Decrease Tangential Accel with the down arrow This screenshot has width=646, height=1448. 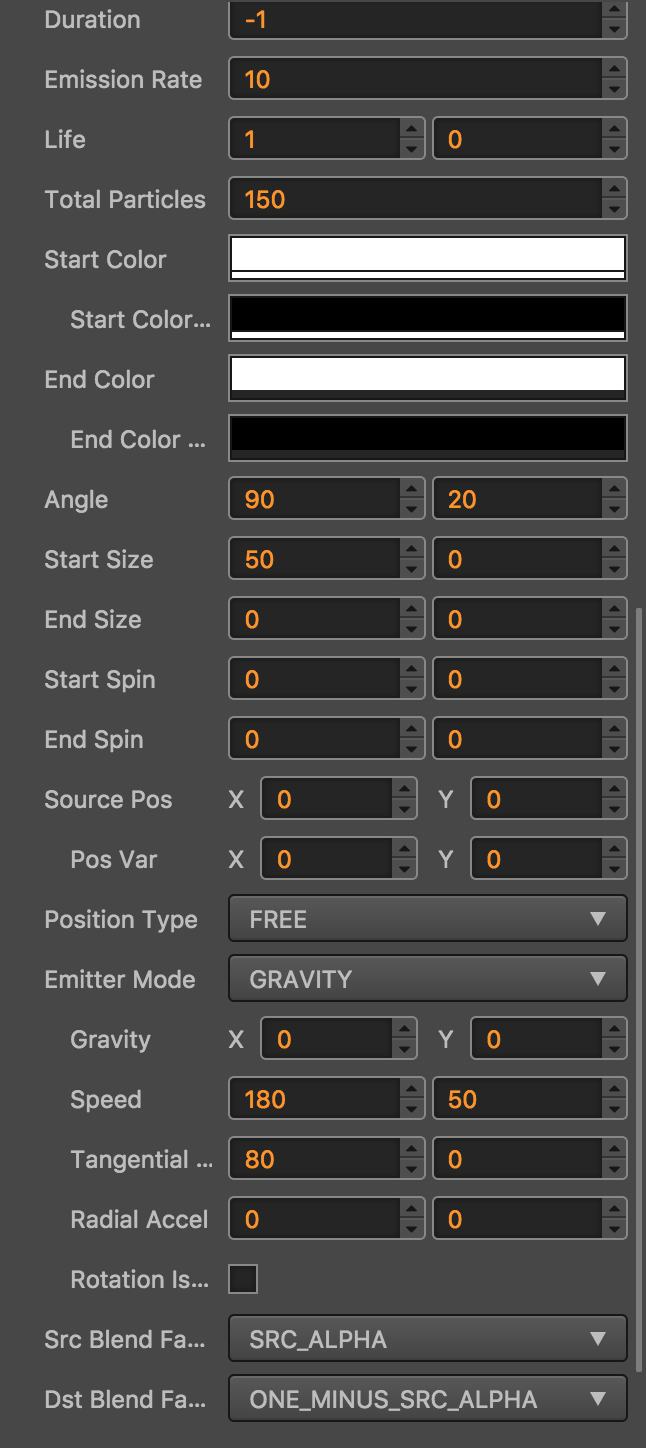(x=411, y=1169)
